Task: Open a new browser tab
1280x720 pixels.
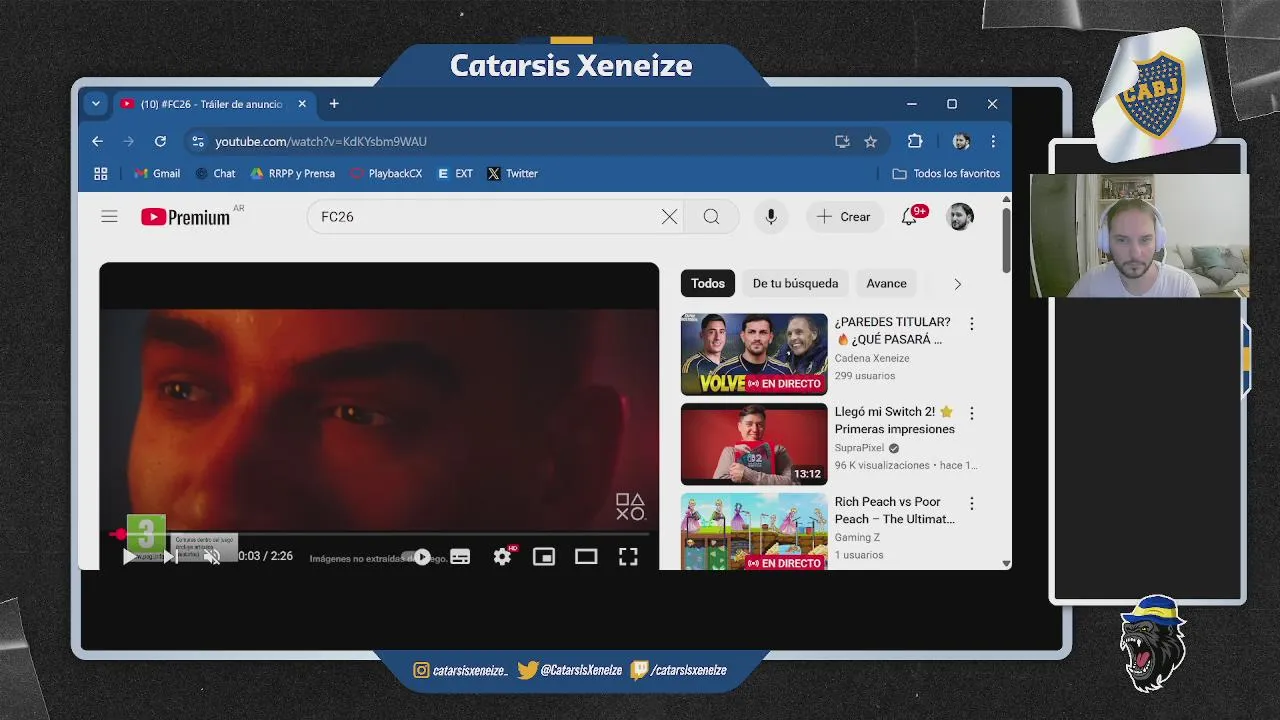Action: point(334,104)
